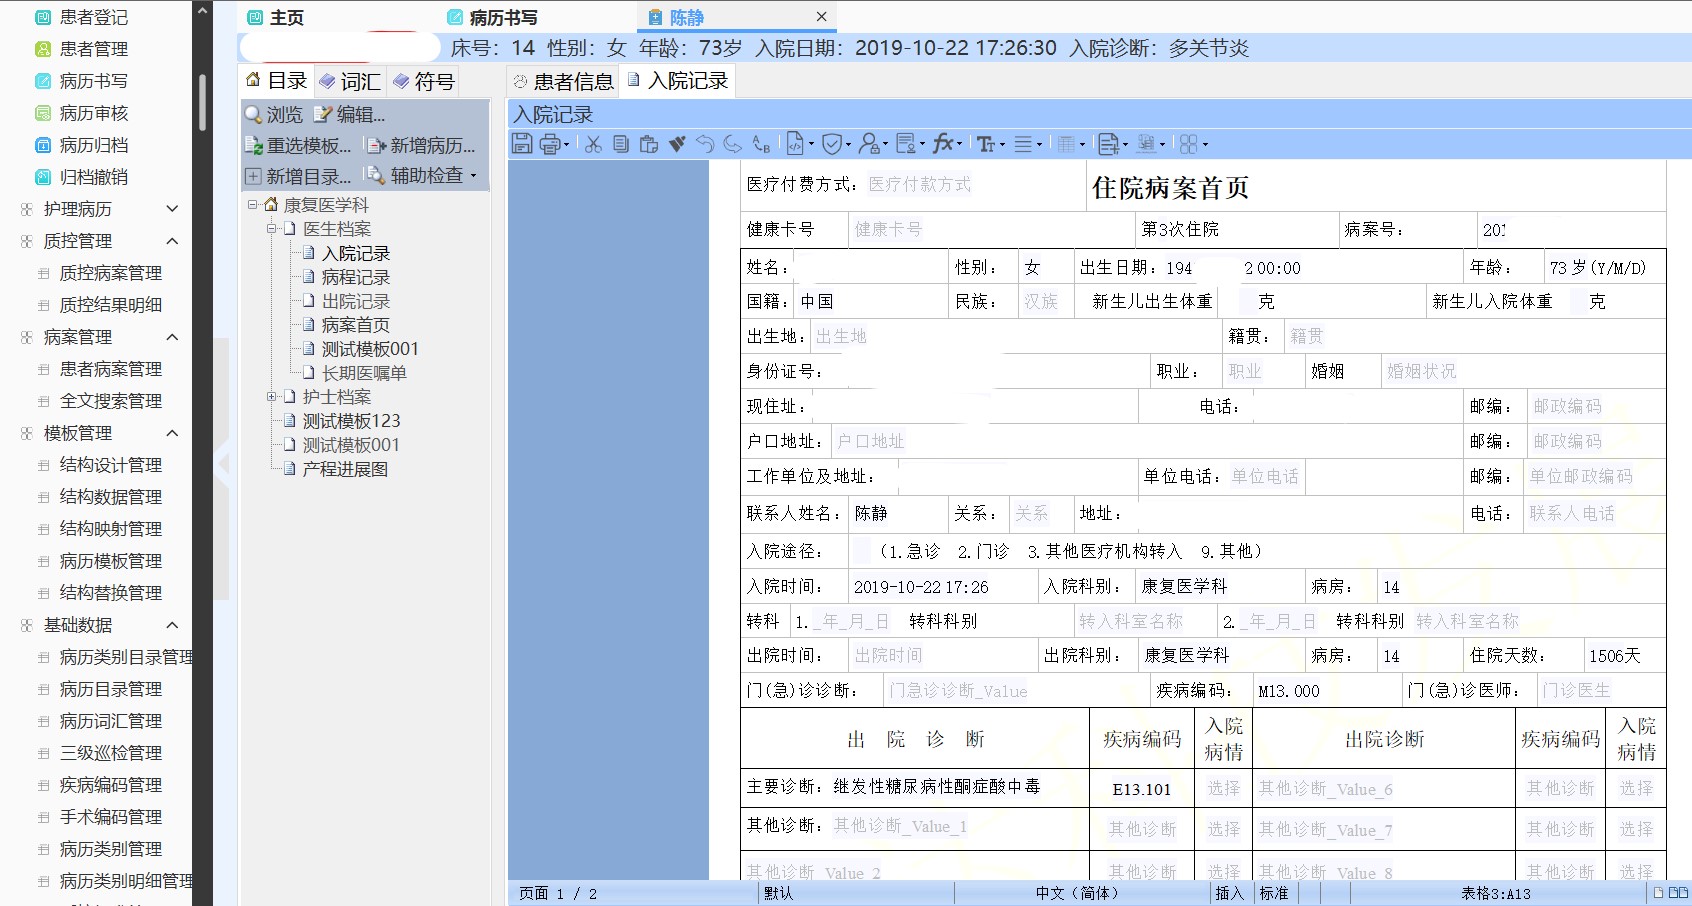Image resolution: width=1692 pixels, height=906 pixels.
Task: Select the 目录 tab
Action: pyautogui.click(x=277, y=81)
